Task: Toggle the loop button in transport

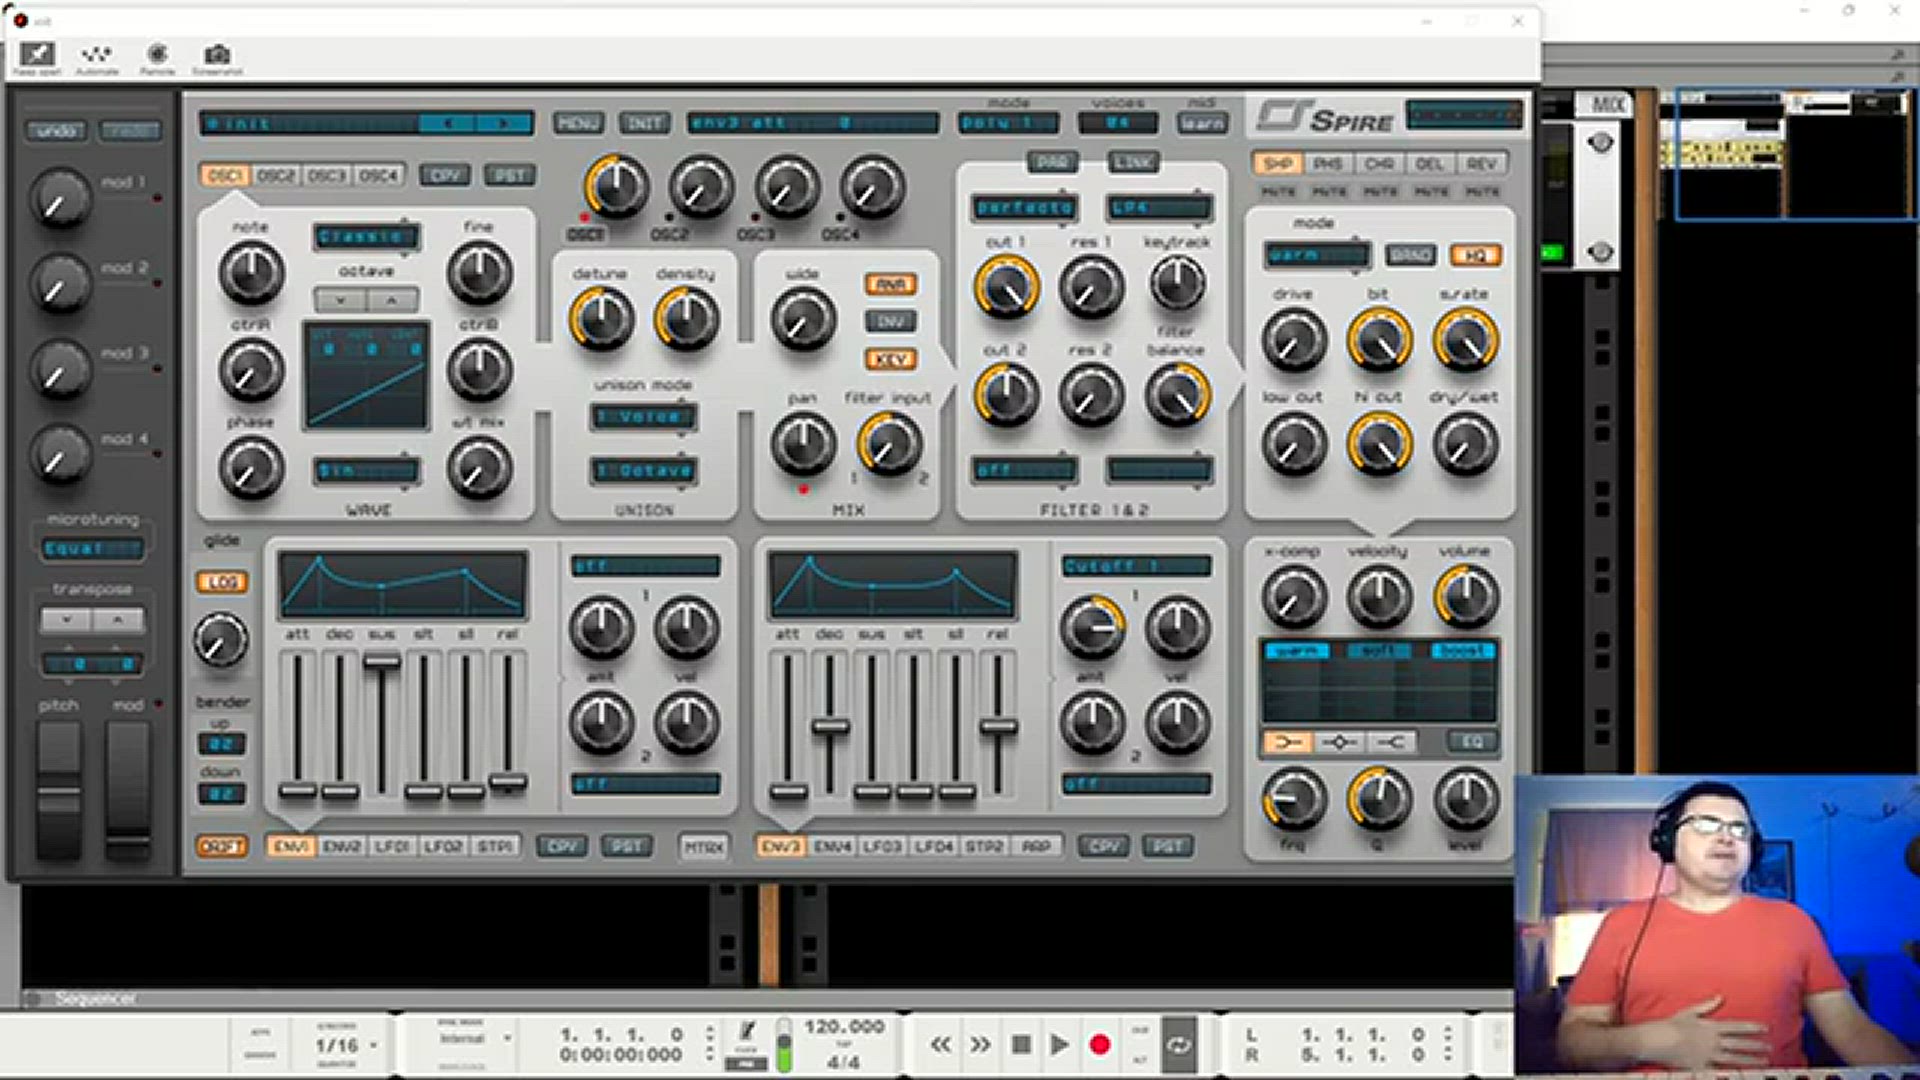Action: [1180, 1045]
